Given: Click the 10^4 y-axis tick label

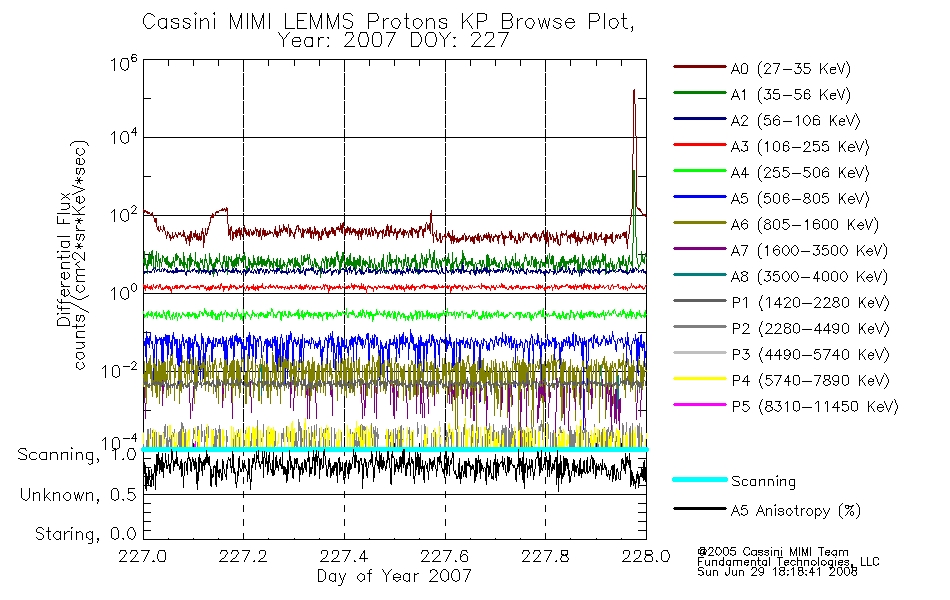Looking at the screenshot, I should [124, 137].
